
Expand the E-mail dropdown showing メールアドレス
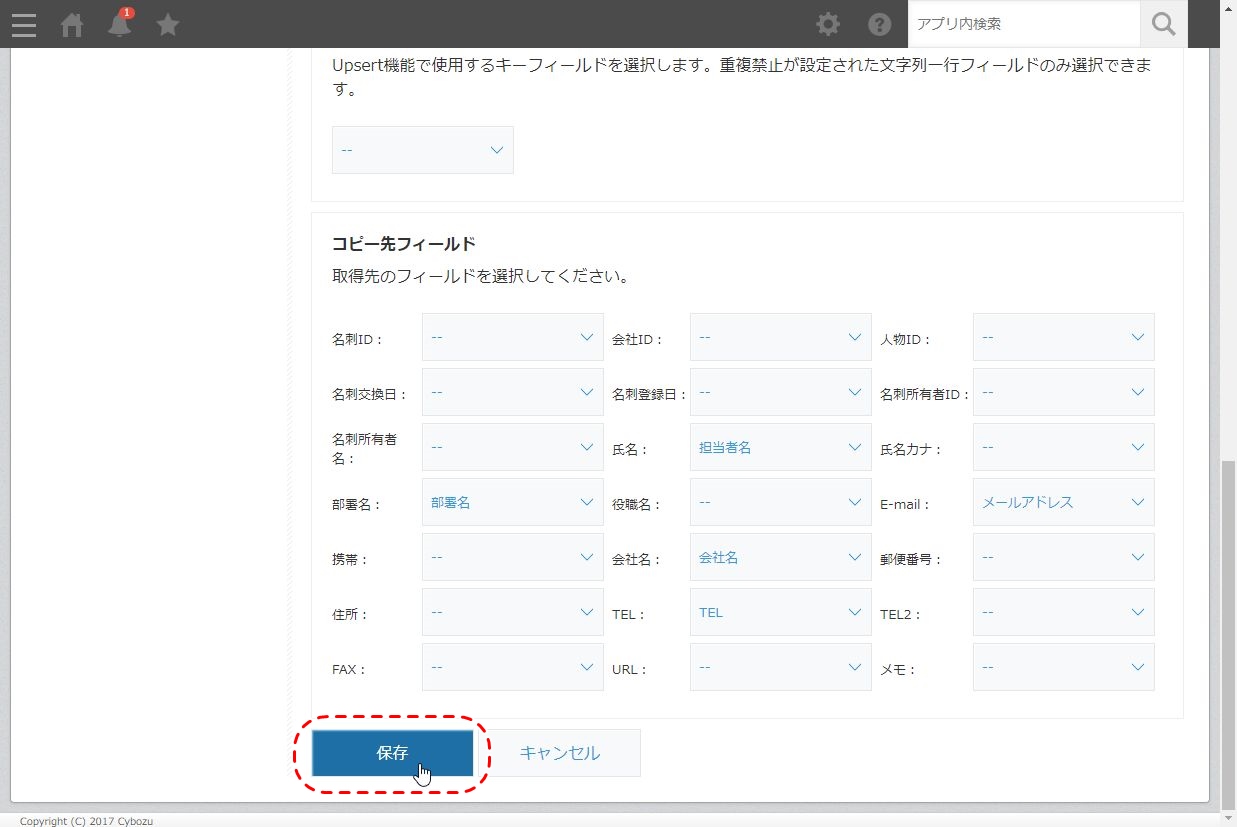click(1063, 503)
